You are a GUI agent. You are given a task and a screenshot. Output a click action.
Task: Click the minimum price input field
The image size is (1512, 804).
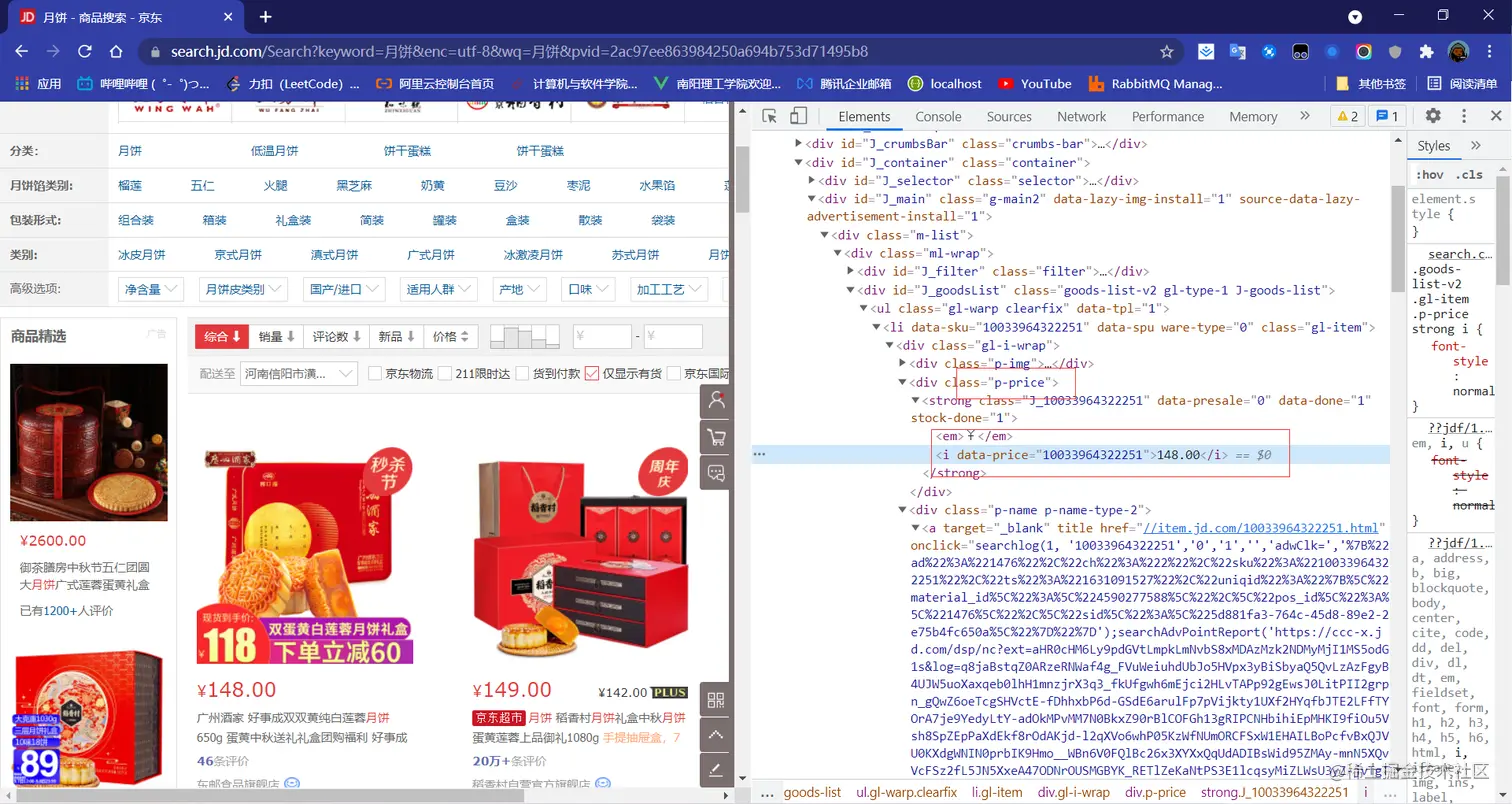[x=602, y=337]
